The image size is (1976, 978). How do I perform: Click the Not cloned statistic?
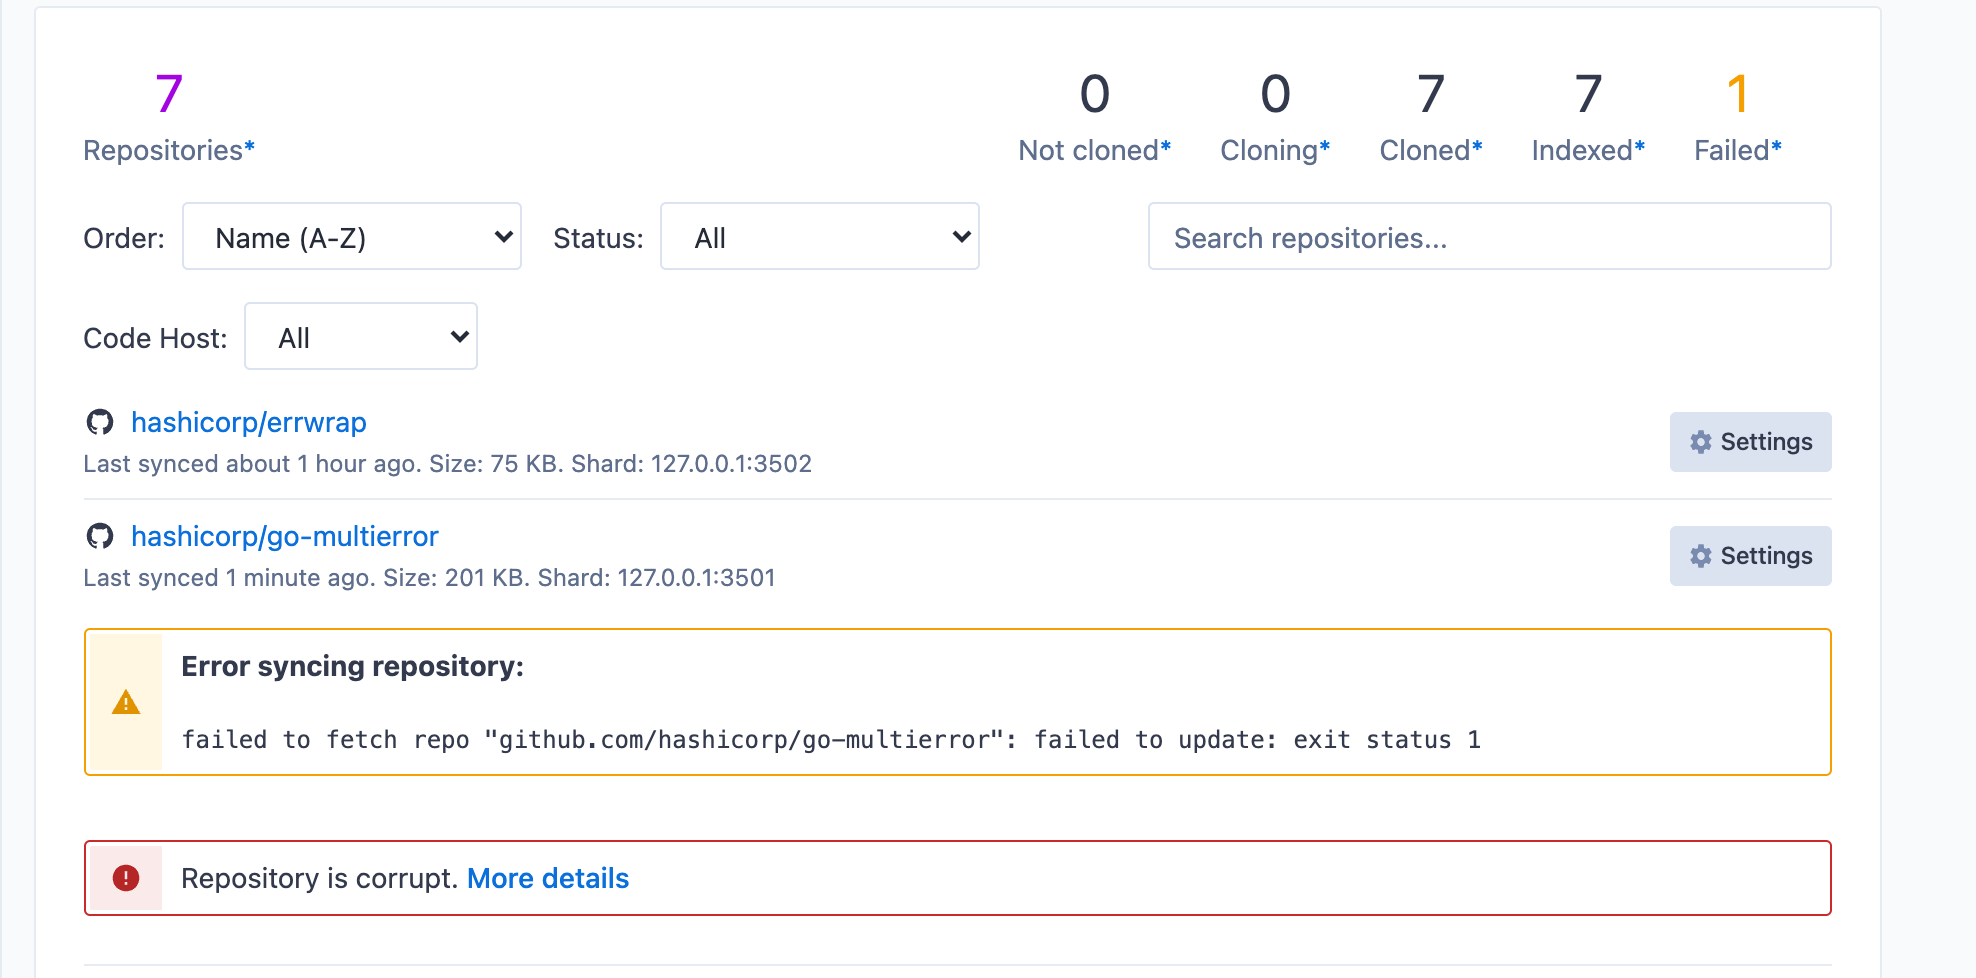tap(1095, 116)
